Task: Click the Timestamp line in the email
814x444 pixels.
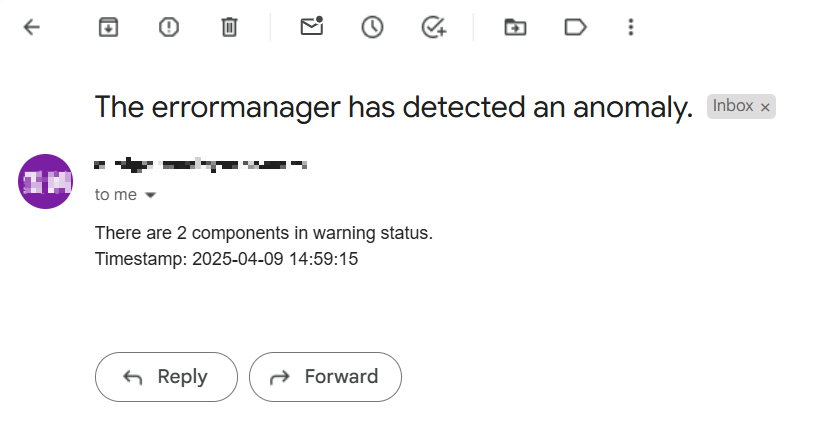Action: pyautogui.click(x=226, y=259)
